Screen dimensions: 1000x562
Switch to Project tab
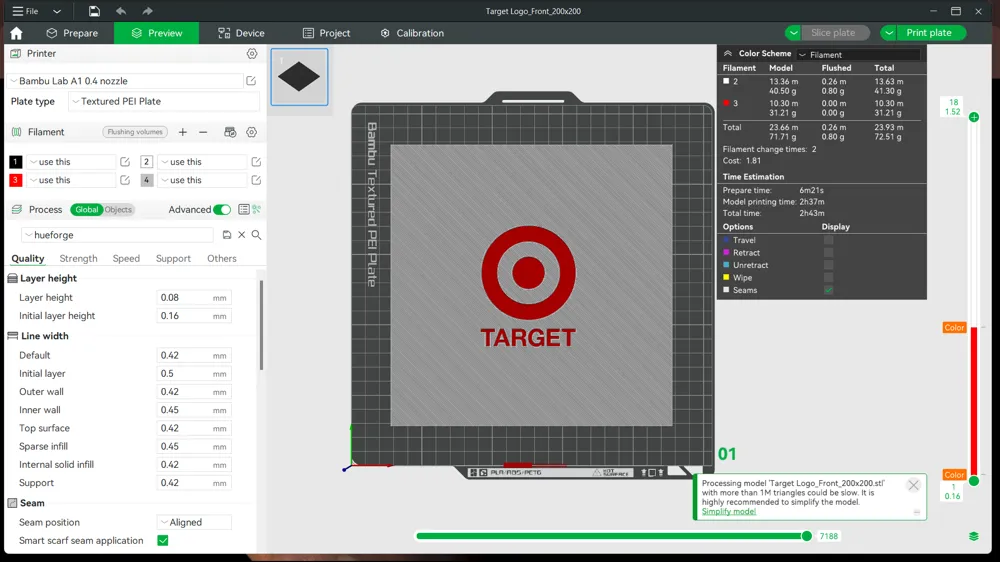pos(327,33)
